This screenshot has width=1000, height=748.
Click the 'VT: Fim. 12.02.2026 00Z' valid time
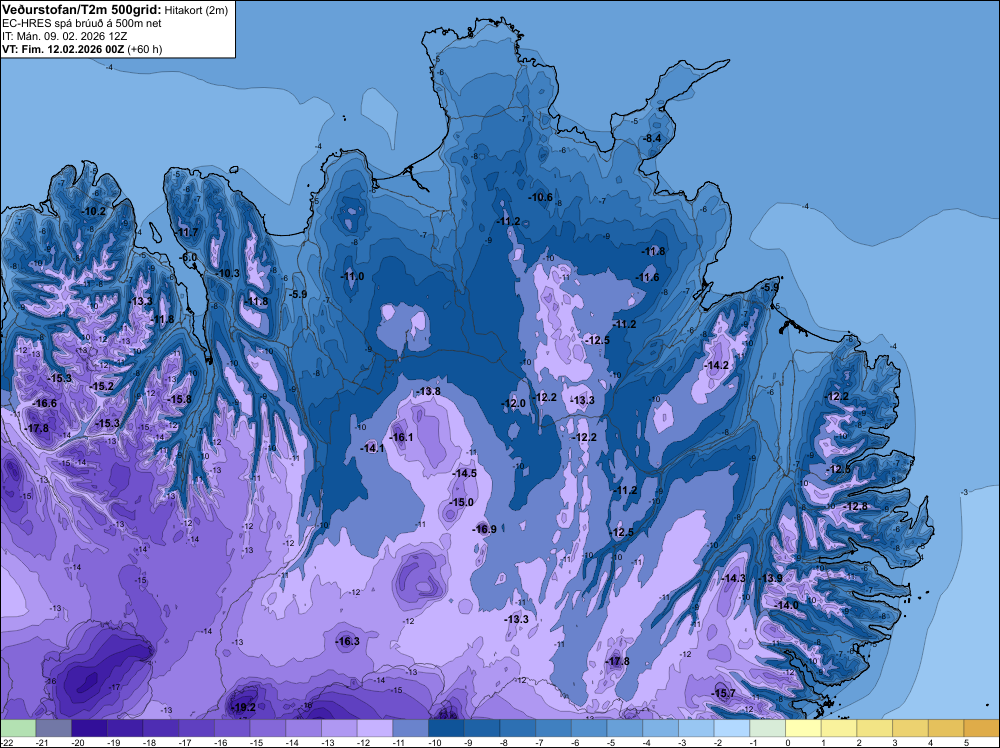click(63, 49)
